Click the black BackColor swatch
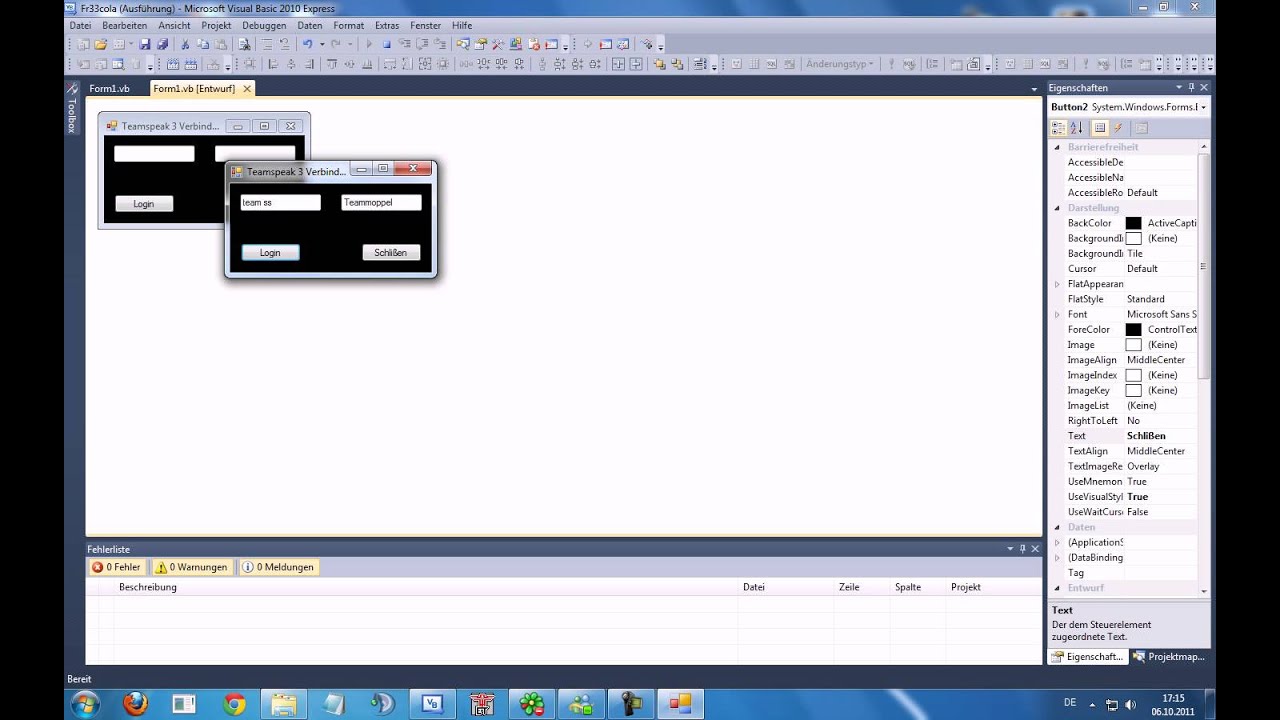 pyautogui.click(x=1133, y=223)
